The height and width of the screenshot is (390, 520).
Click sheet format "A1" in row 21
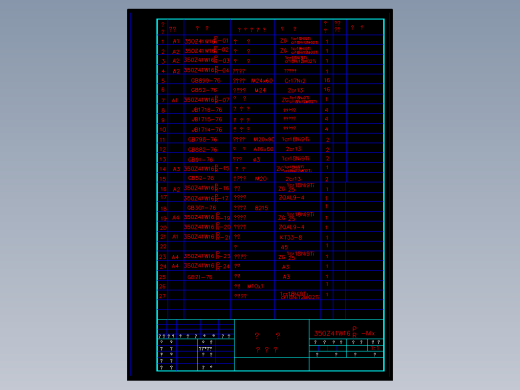[175, 237]
